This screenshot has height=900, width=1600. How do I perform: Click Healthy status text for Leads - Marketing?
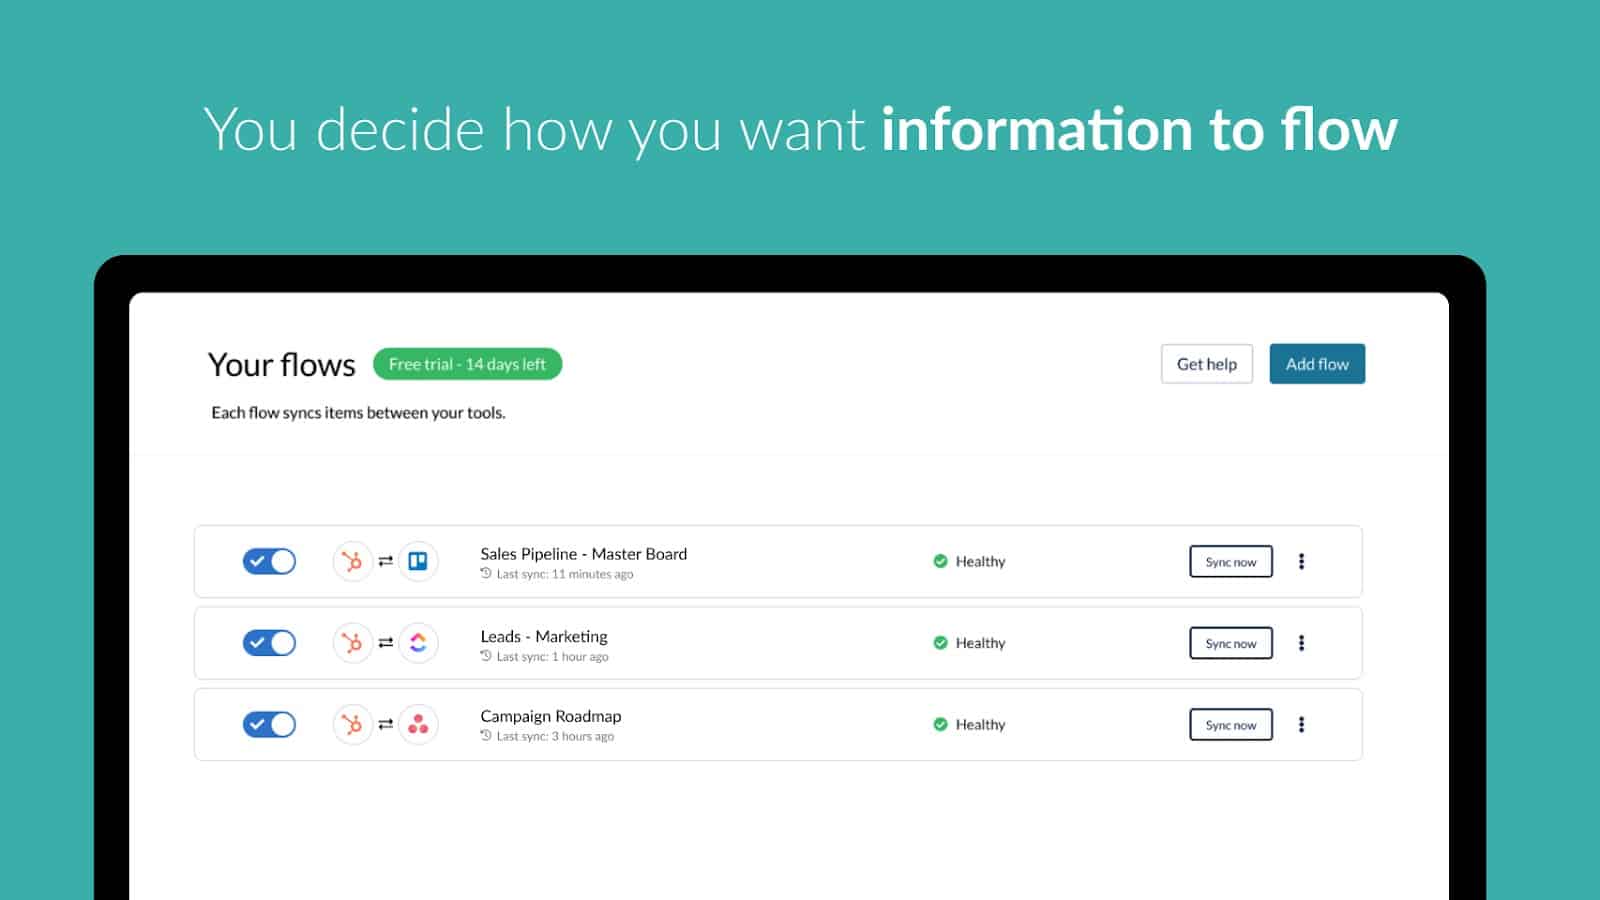[980, 643]
